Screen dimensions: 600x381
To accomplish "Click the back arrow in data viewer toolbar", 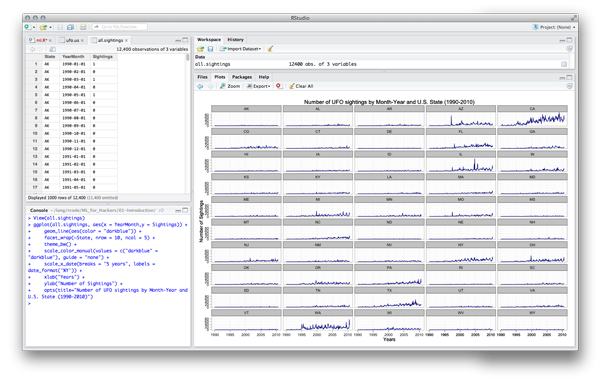I will [32, 49].
